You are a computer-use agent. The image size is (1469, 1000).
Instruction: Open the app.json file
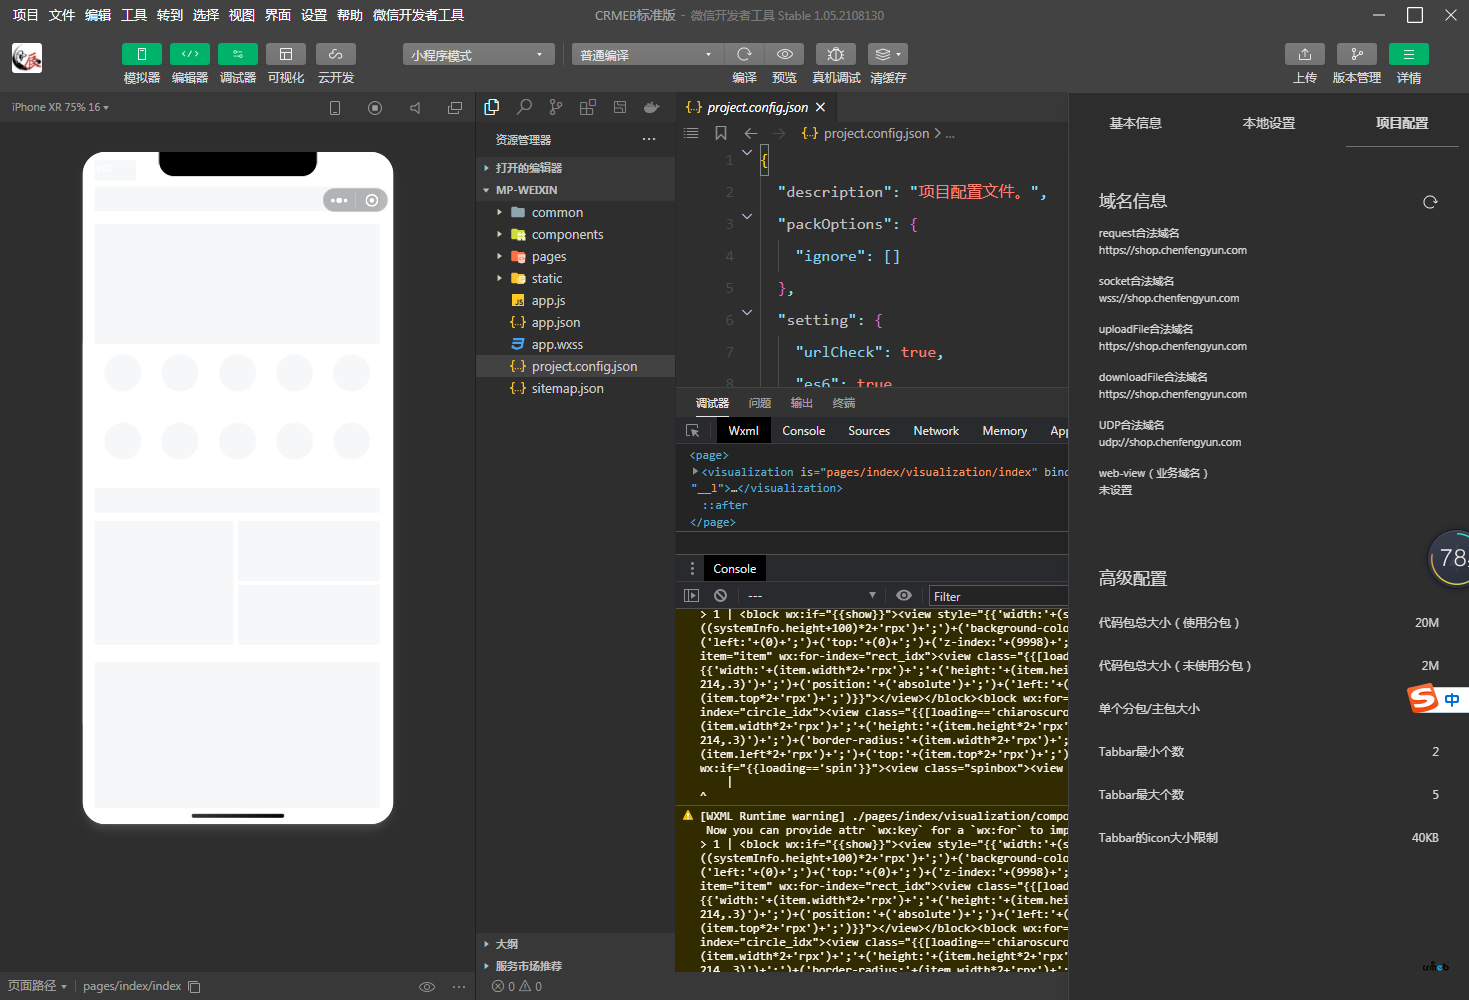pos(575,322)
